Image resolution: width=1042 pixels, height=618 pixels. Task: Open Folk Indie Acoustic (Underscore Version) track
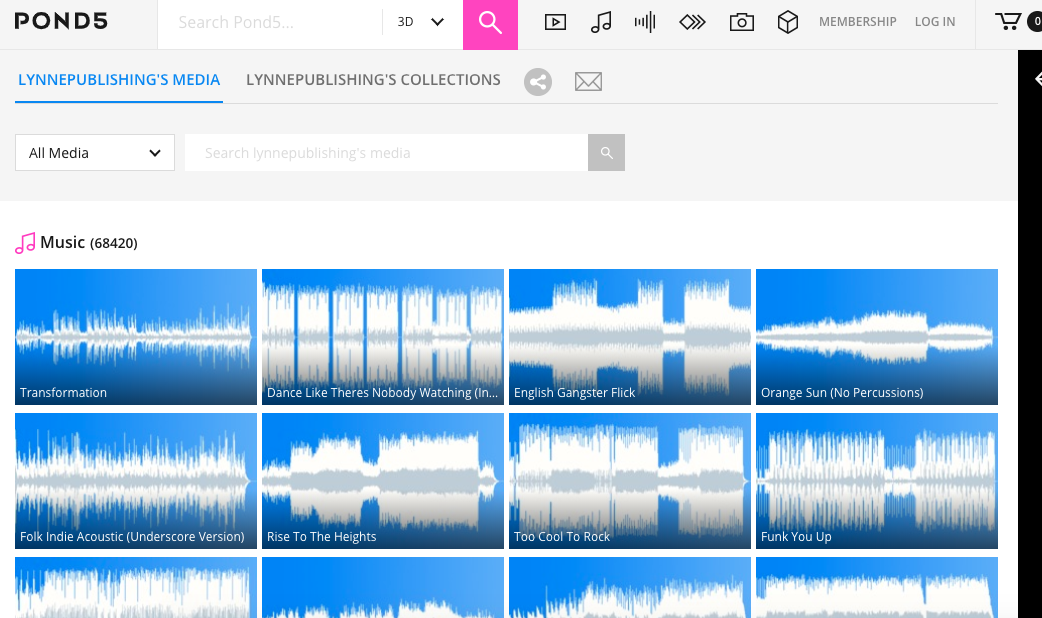(136, 481)
